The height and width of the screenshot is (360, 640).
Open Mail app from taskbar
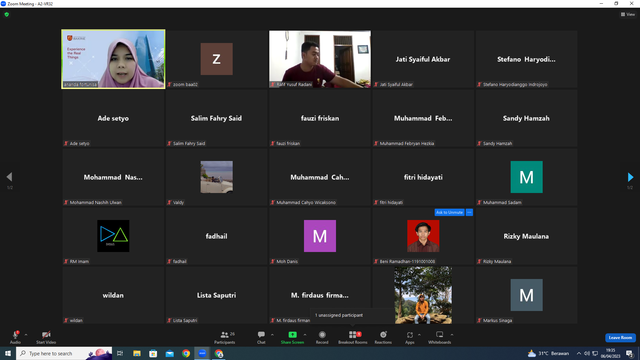click(x=170, y=353)
